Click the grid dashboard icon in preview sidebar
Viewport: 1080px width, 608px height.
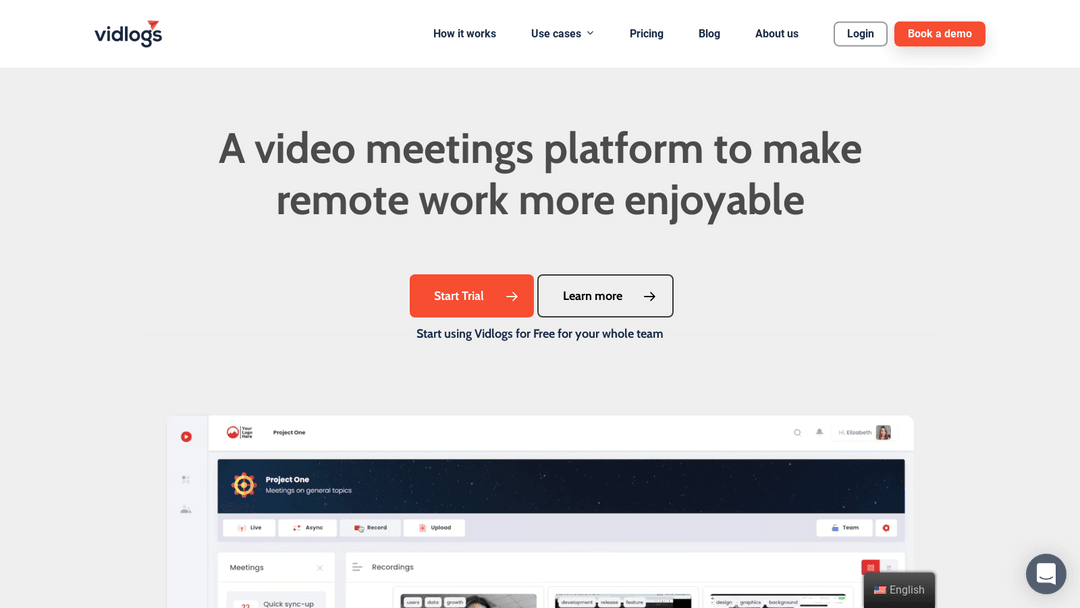[186, 479]
